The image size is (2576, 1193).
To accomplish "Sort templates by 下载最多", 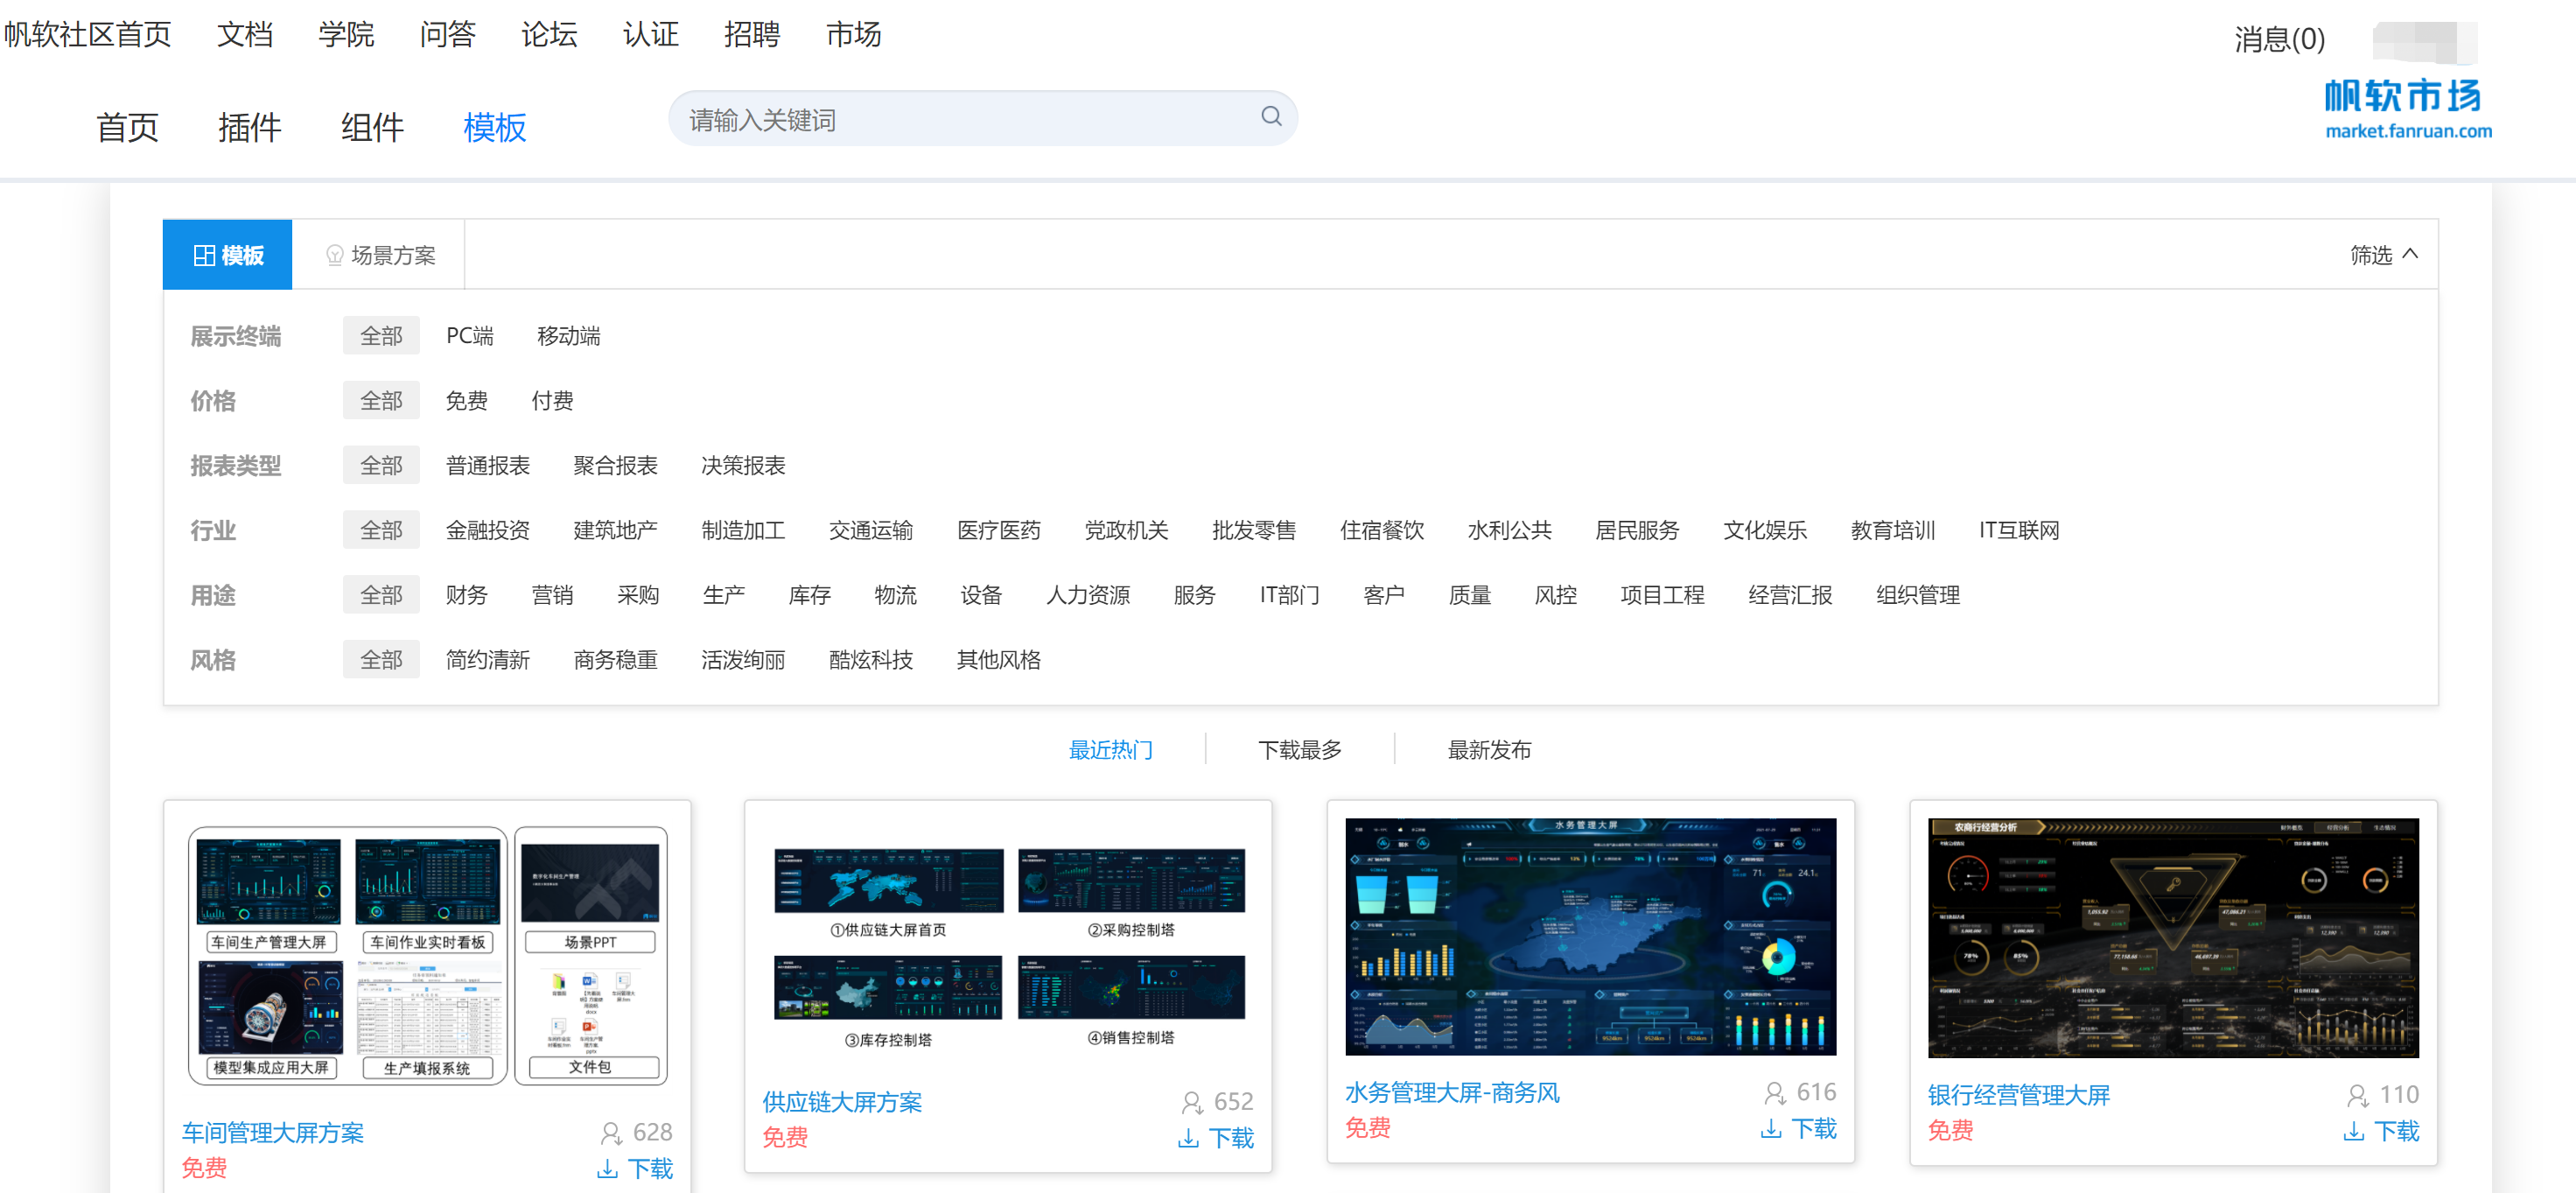I will (1299, 750).
